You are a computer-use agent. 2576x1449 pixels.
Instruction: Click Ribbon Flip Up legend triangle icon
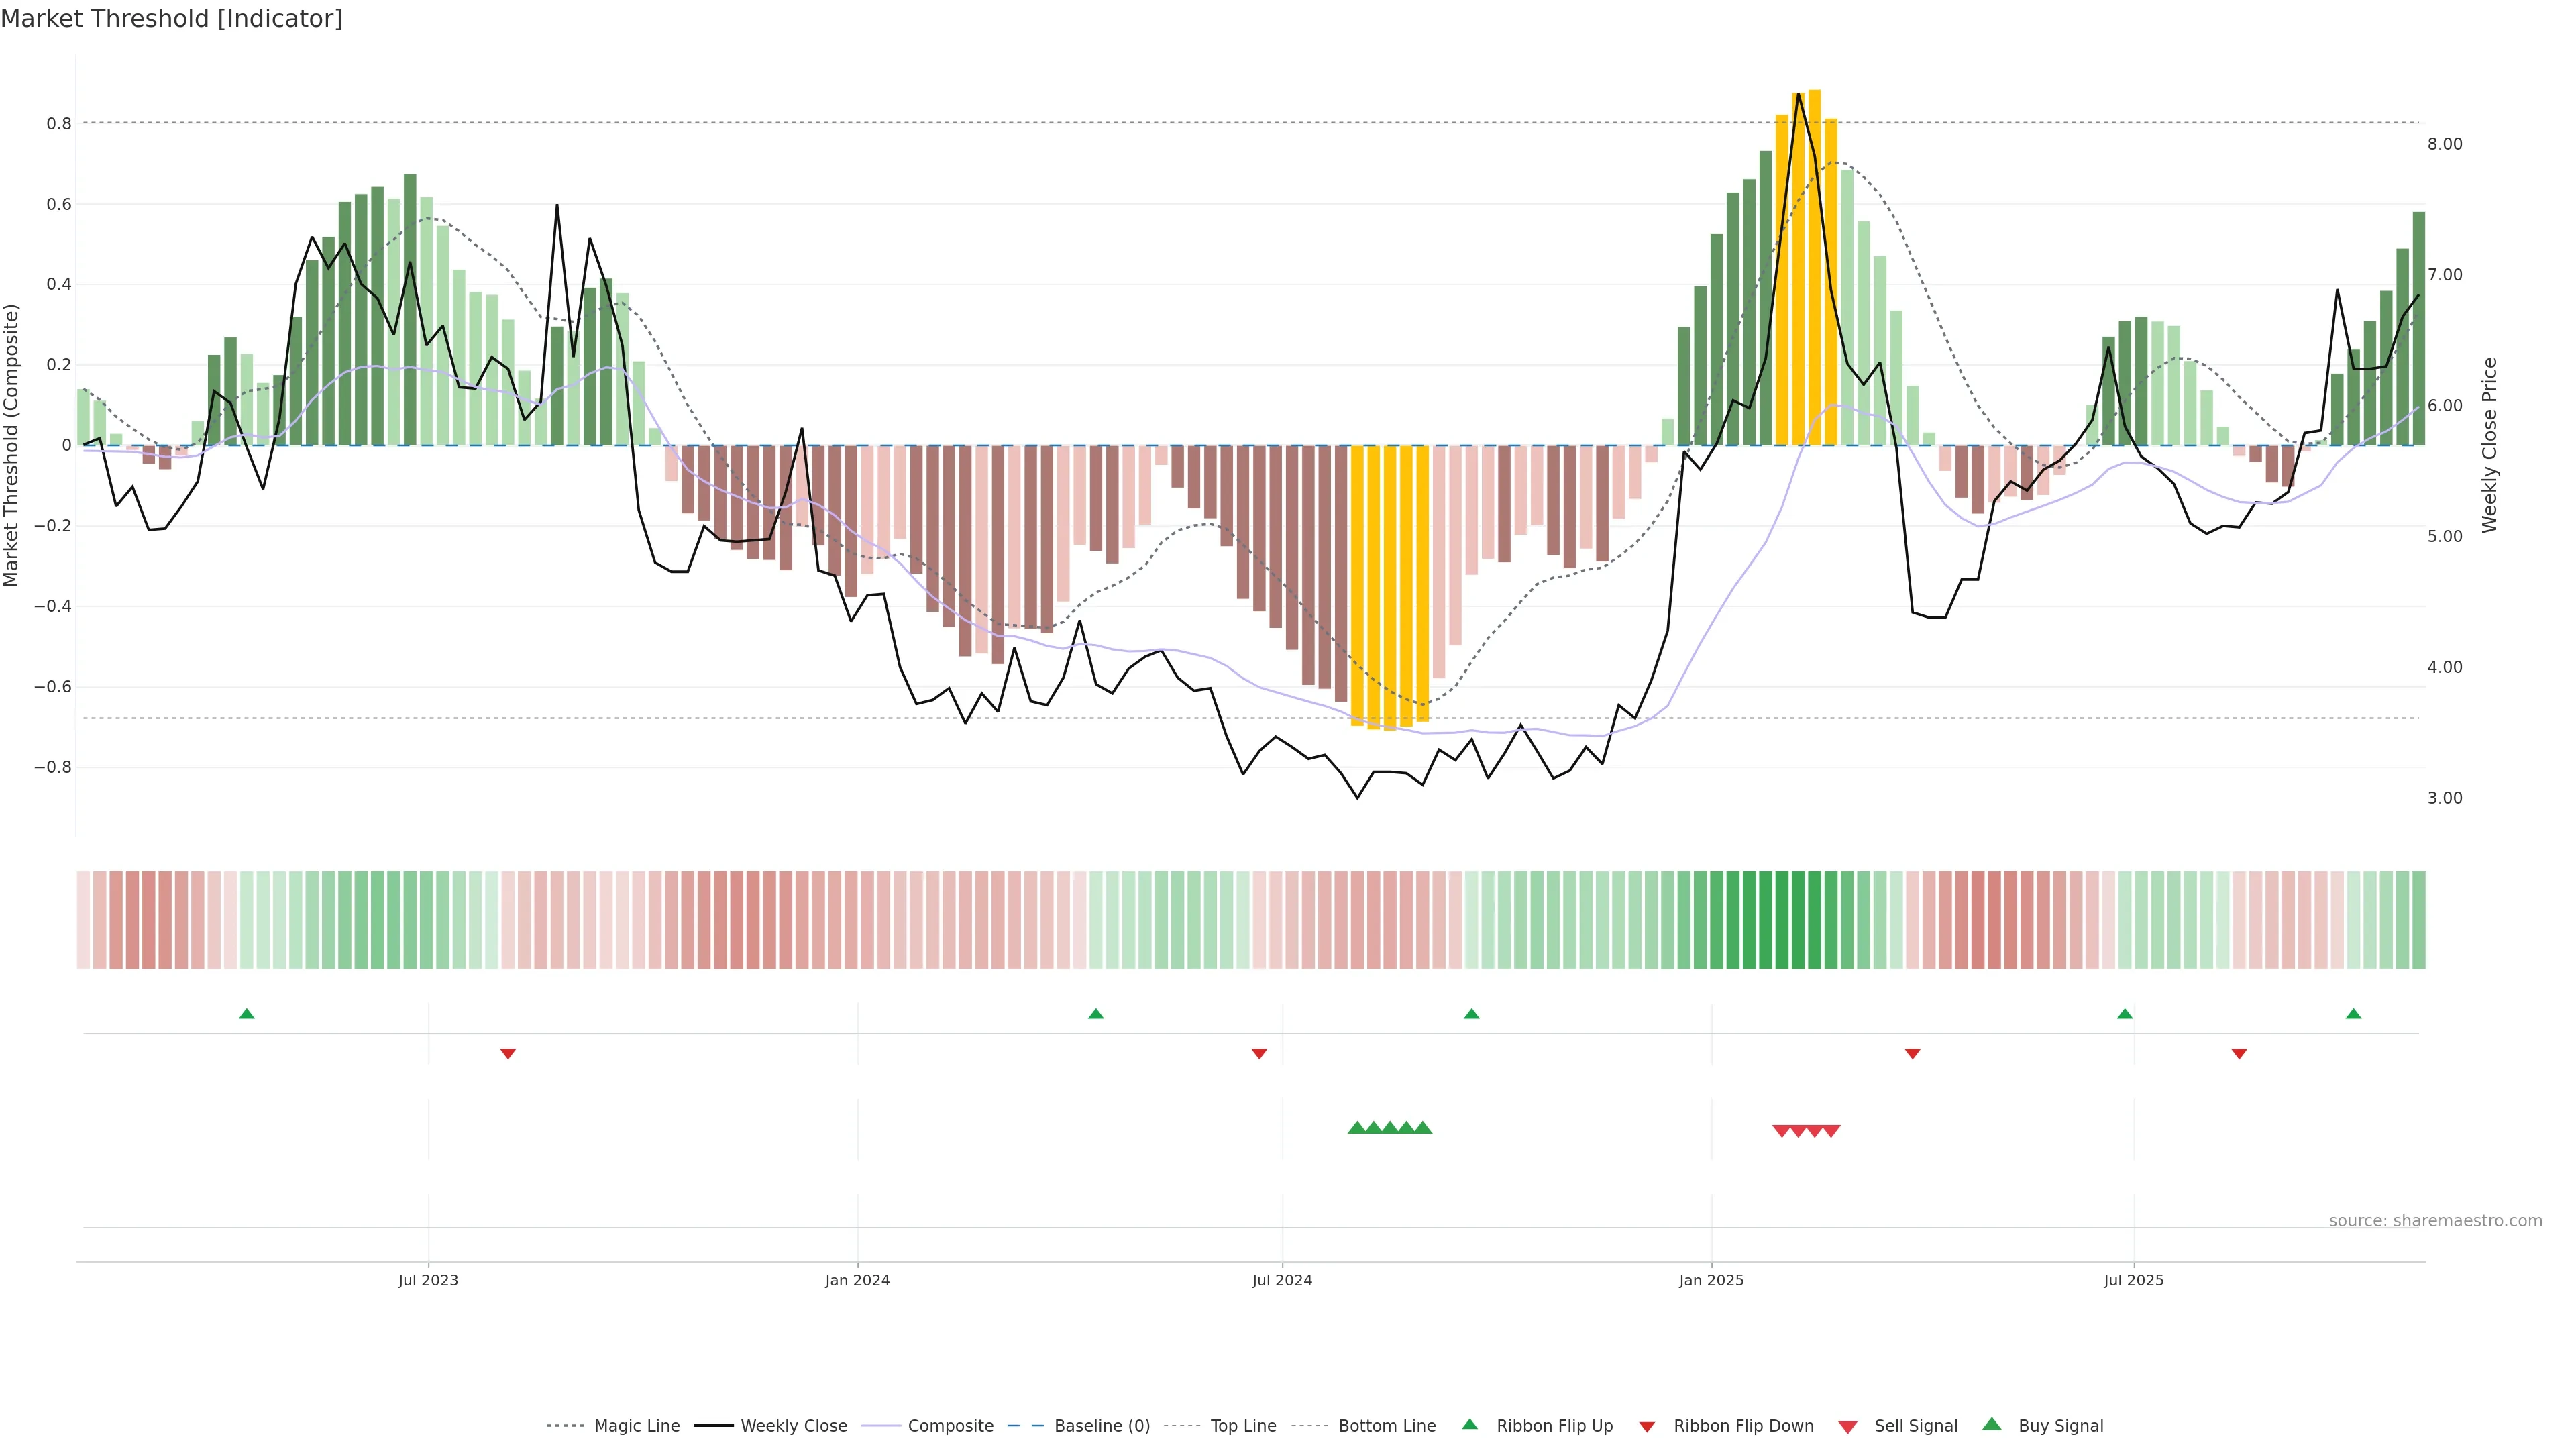pyautogui.click(x=1470, y=1425)
